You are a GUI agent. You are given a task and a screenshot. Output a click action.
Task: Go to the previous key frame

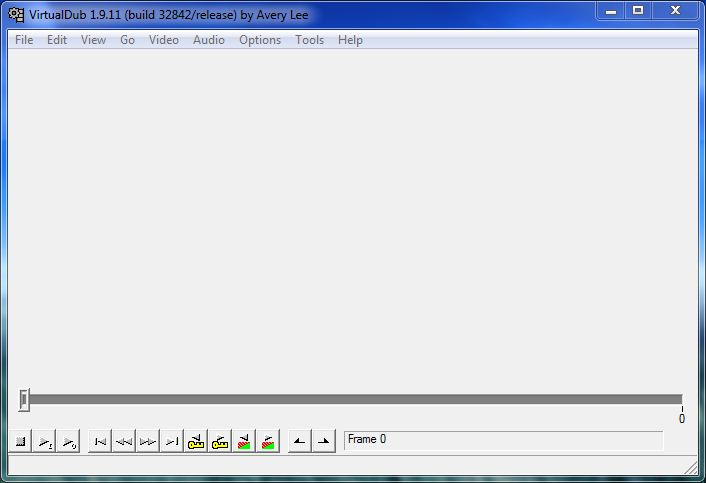196,441
